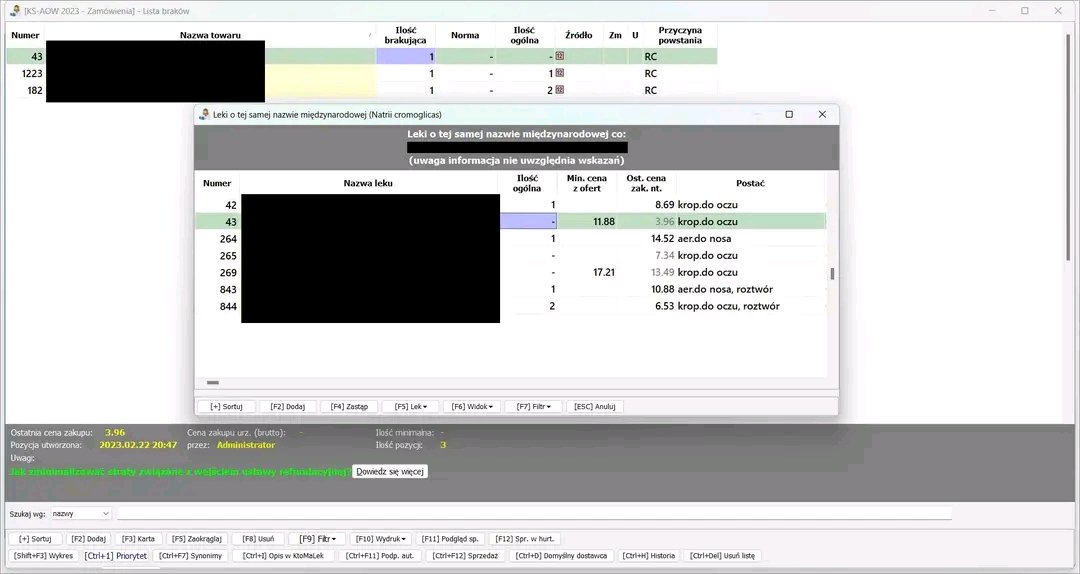
Task: Click [F12] Spr. w hurt. button
Action: [524, 539]
